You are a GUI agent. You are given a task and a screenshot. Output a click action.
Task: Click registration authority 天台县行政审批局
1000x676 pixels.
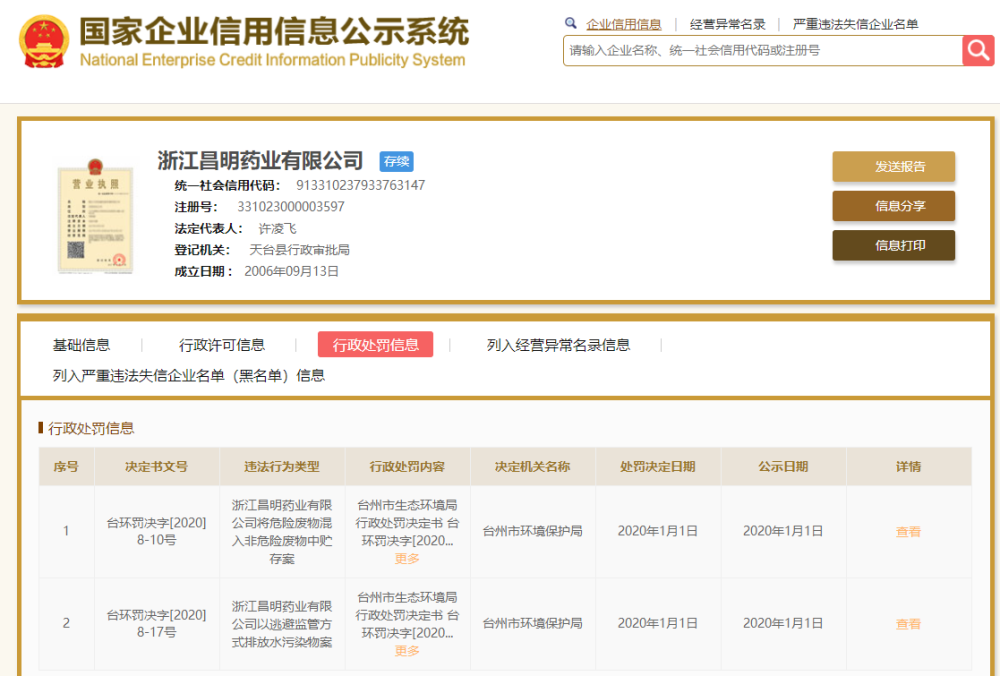[x=299, y=250]
